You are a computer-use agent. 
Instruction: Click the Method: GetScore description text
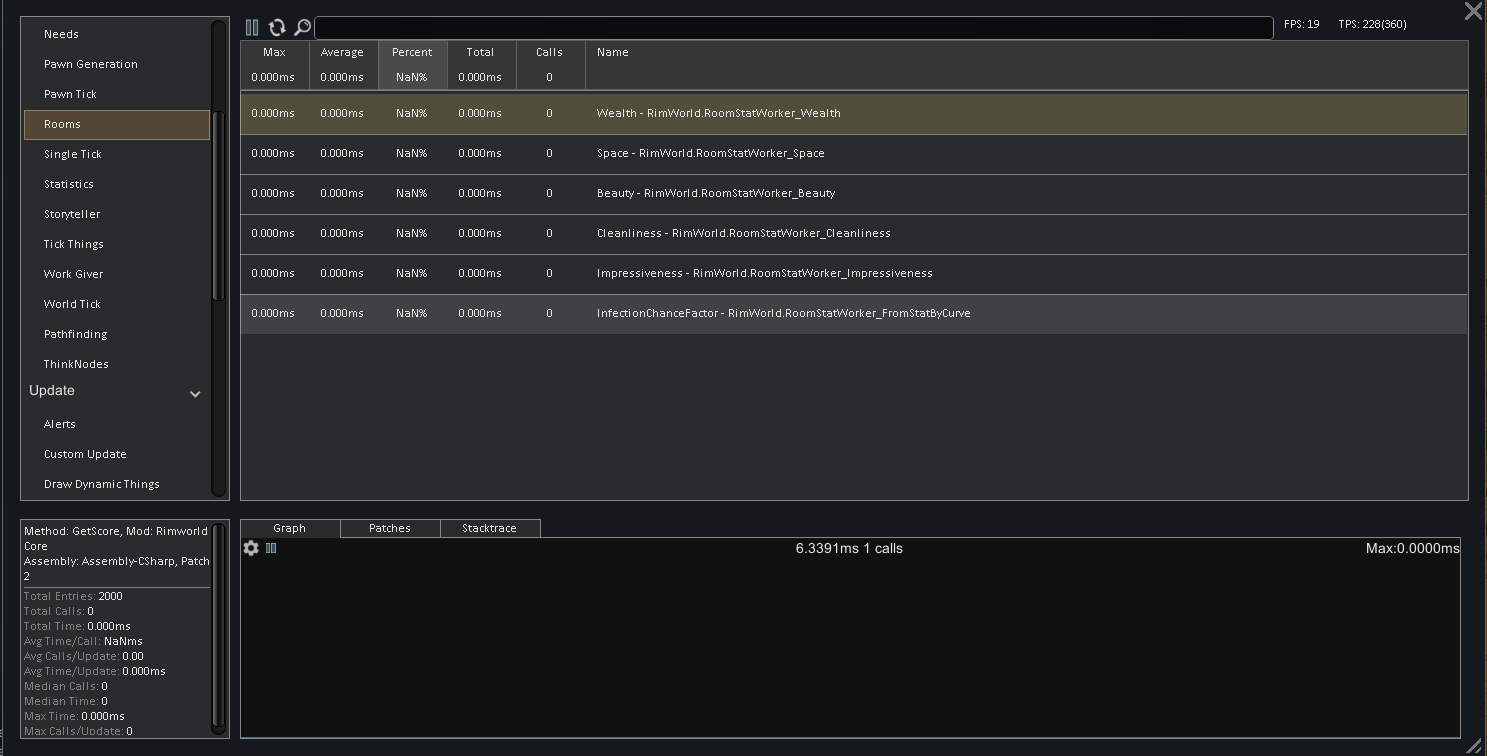117,554
